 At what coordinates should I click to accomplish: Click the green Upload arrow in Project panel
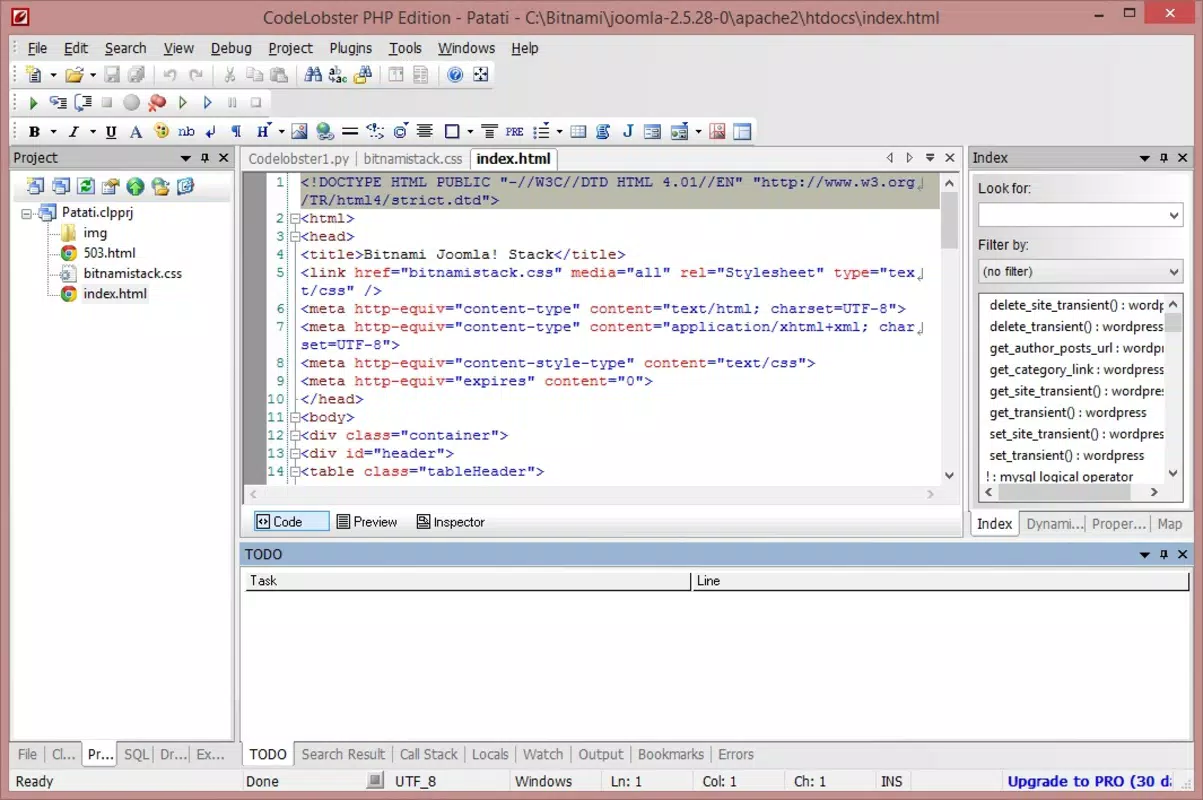(135, 186)
